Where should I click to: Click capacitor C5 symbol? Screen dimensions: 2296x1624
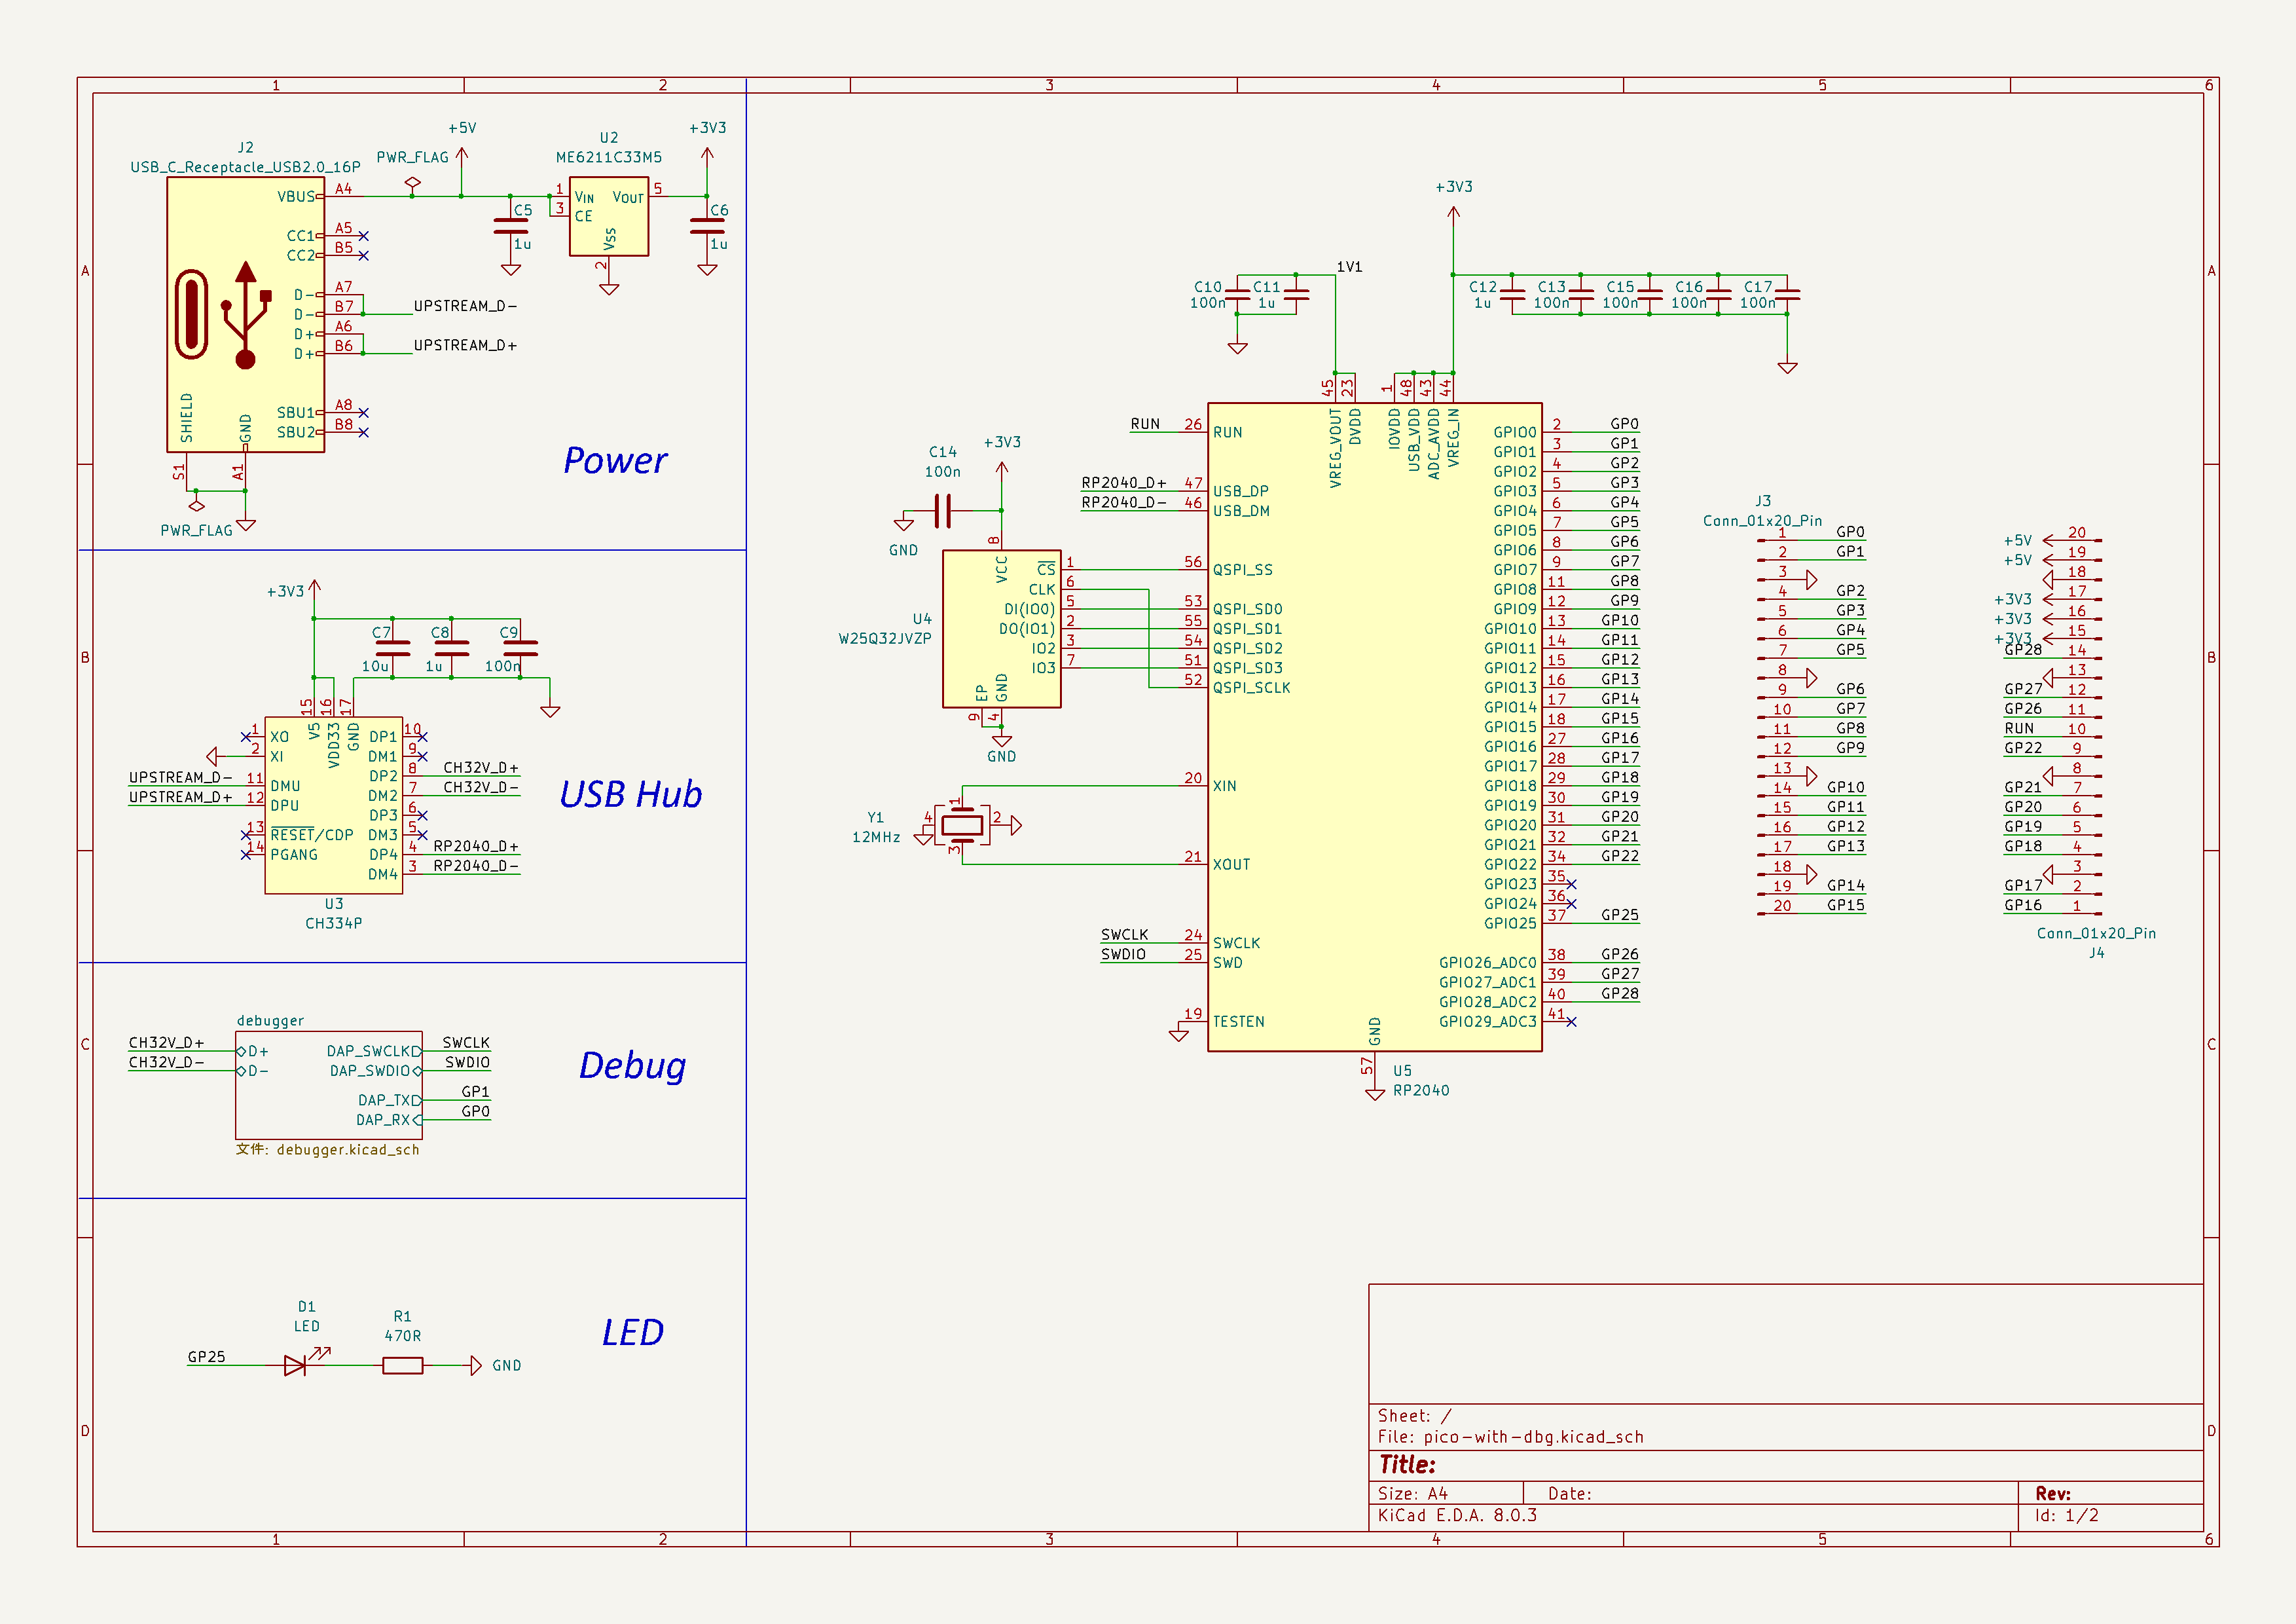511,226
